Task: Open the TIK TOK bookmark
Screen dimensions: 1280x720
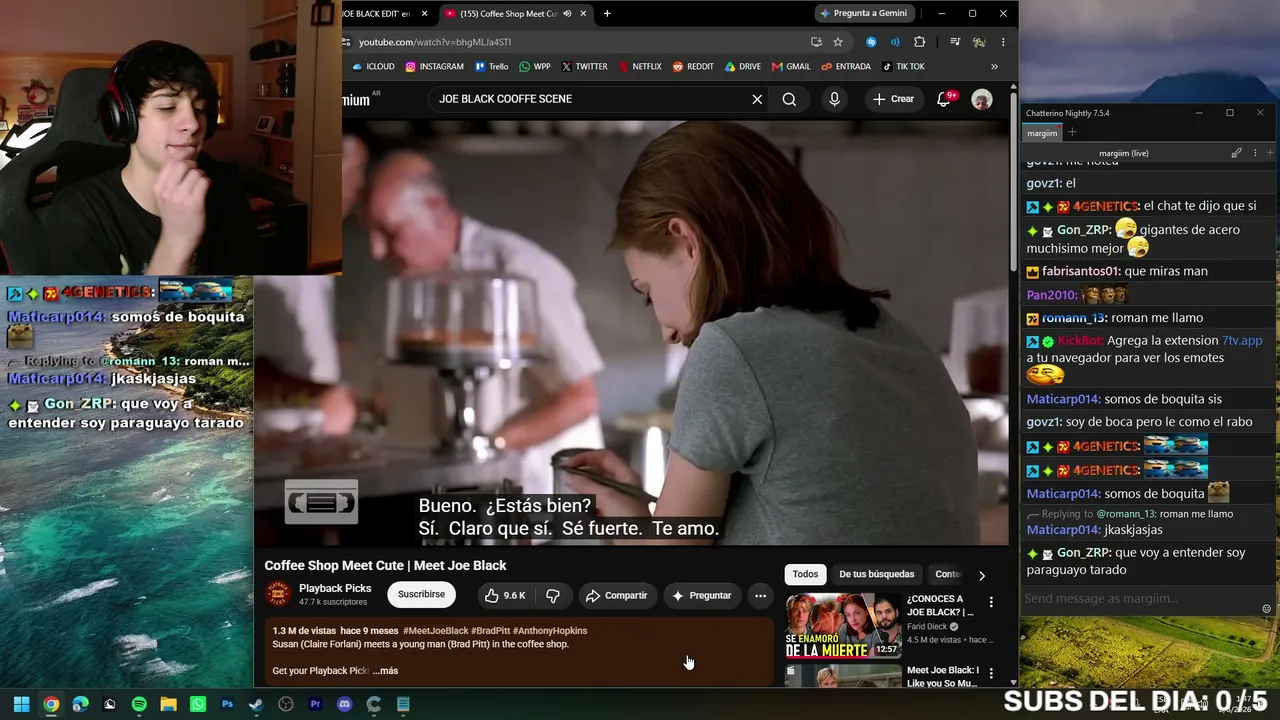Action: [x=903, y=67]
